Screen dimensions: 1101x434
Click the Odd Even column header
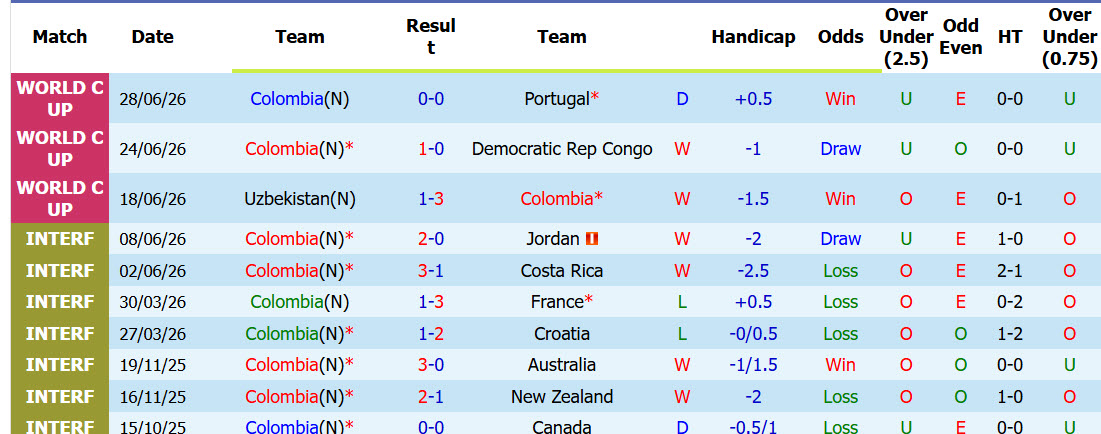[x=961, y=37]
